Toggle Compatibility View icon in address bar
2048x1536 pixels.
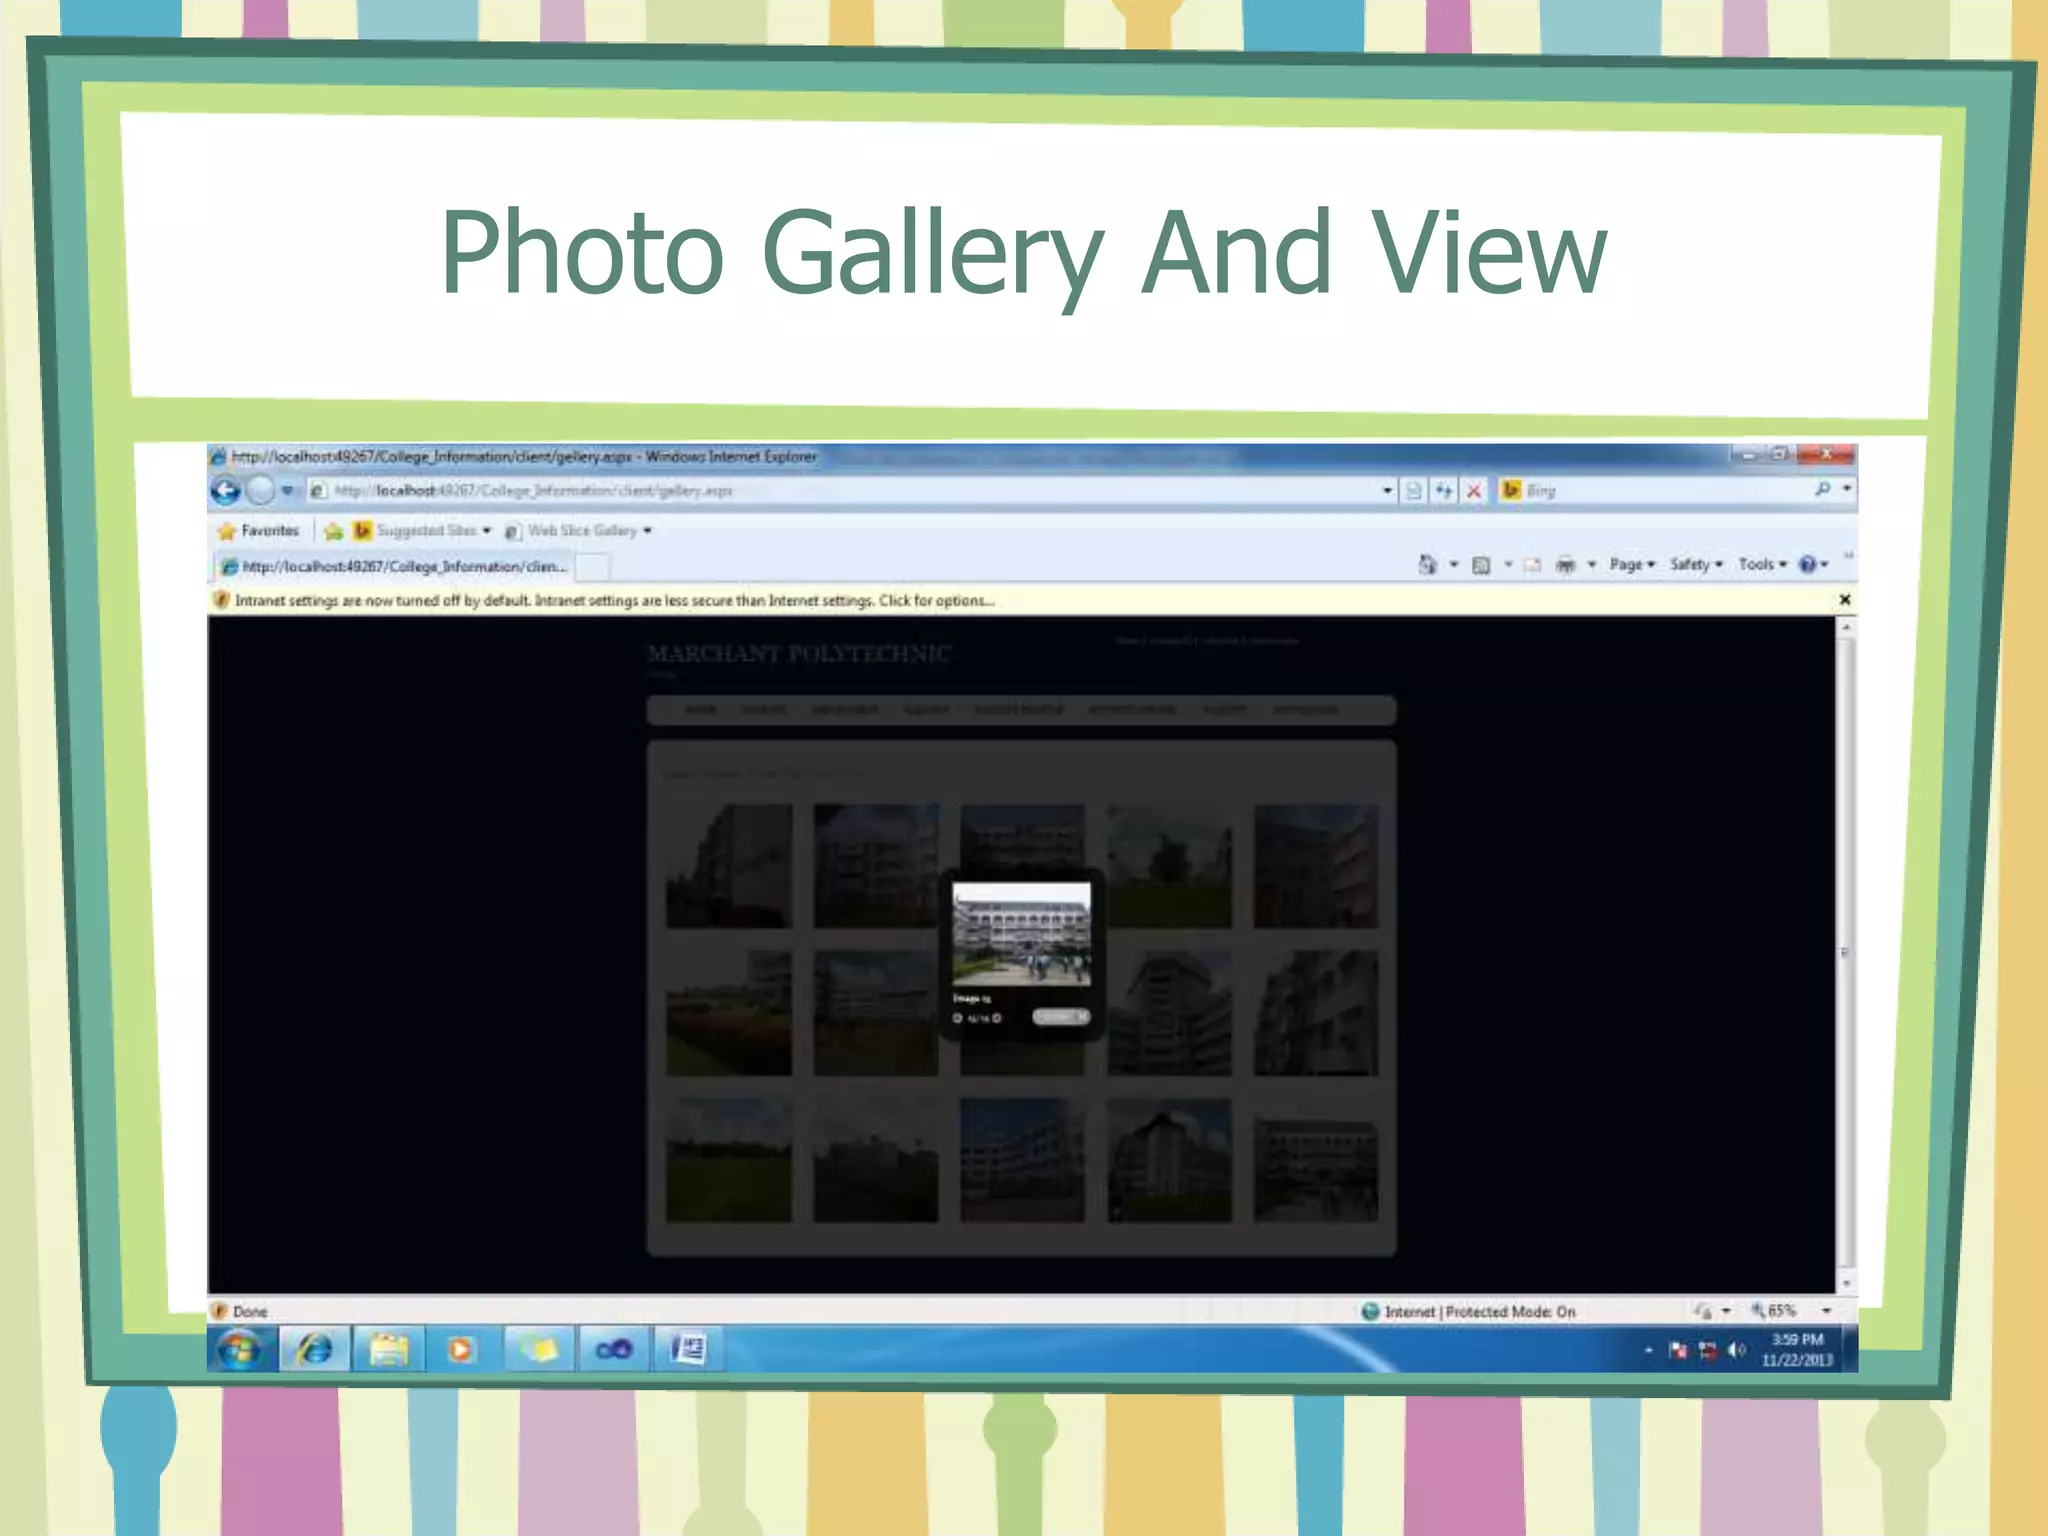[x=1414, y=490]
